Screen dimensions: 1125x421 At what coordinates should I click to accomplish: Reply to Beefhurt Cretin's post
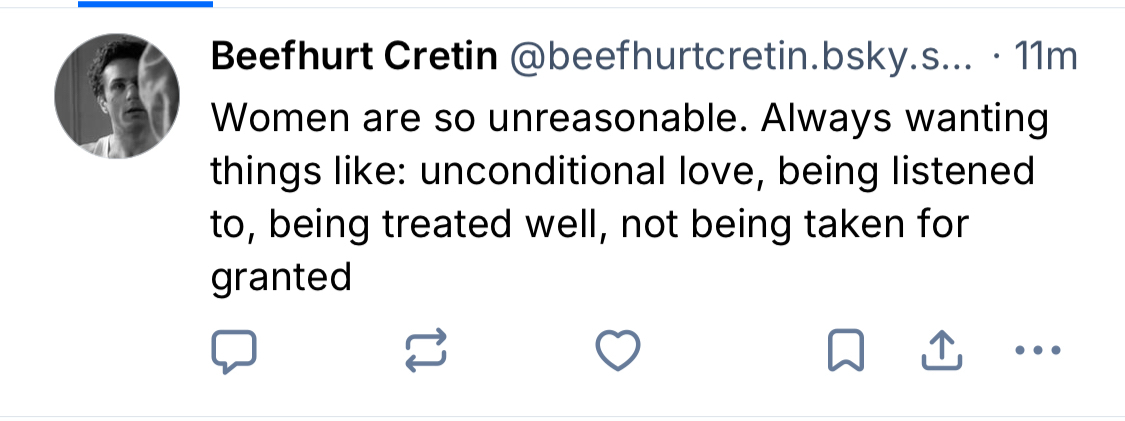235,350
